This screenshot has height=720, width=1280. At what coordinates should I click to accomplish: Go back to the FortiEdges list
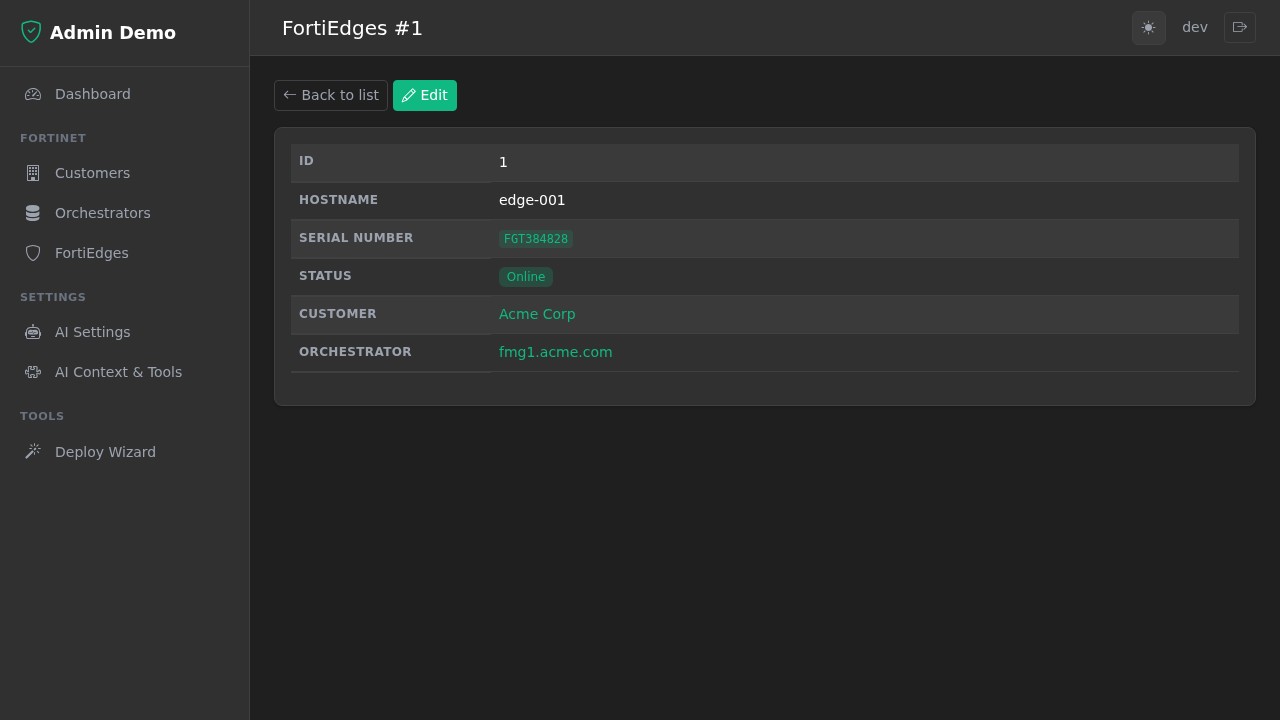(x=331, y=95)
